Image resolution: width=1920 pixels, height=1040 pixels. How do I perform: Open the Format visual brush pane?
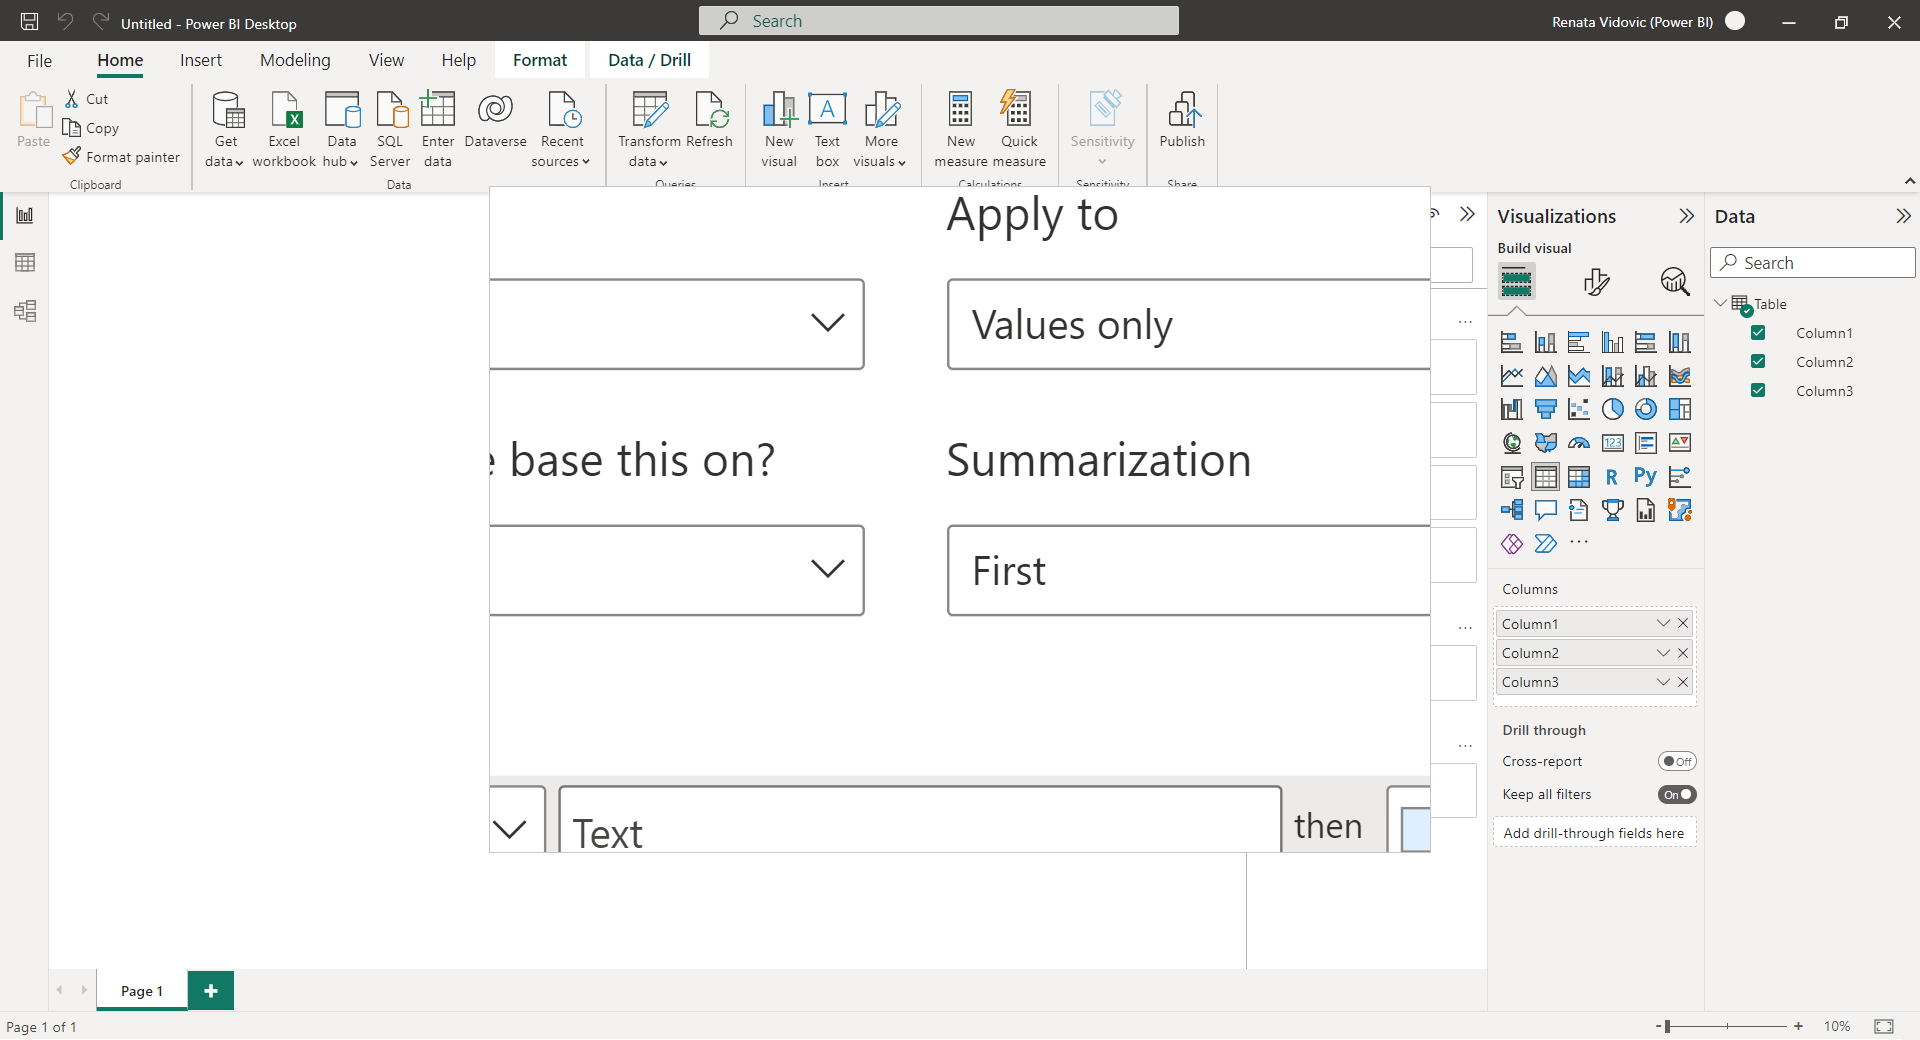tap(1596, 282)
